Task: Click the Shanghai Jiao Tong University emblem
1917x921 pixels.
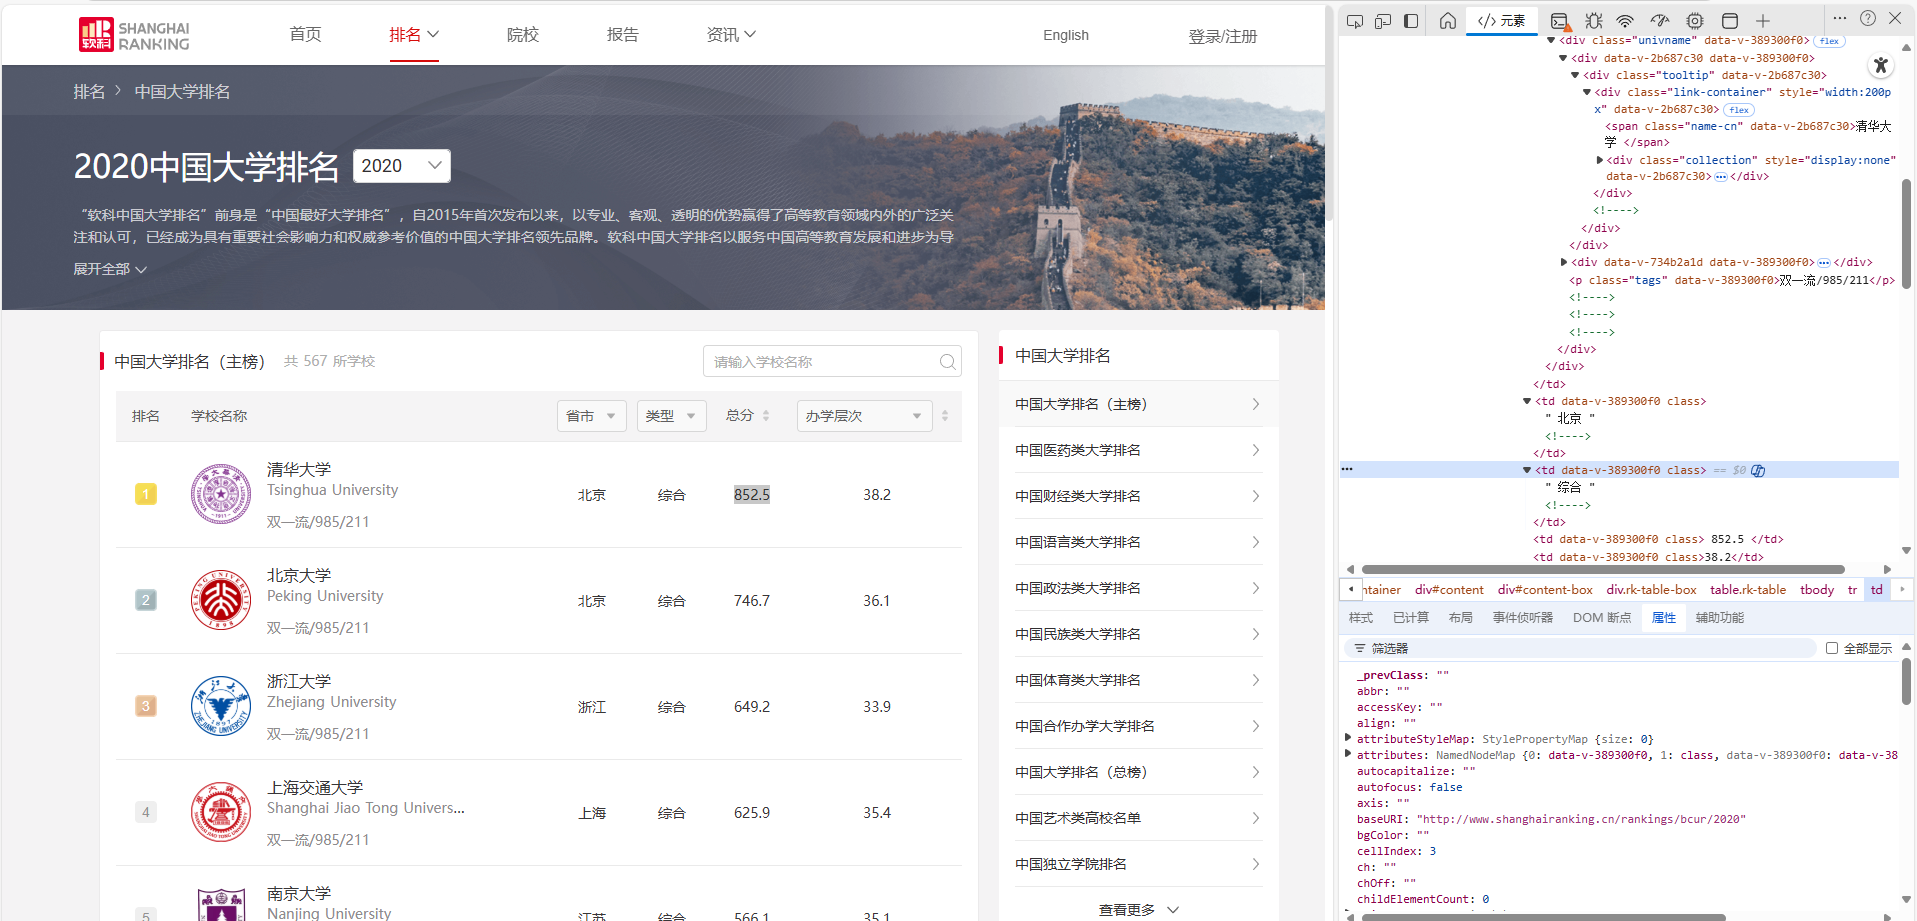Action: [x=221, y=812]
